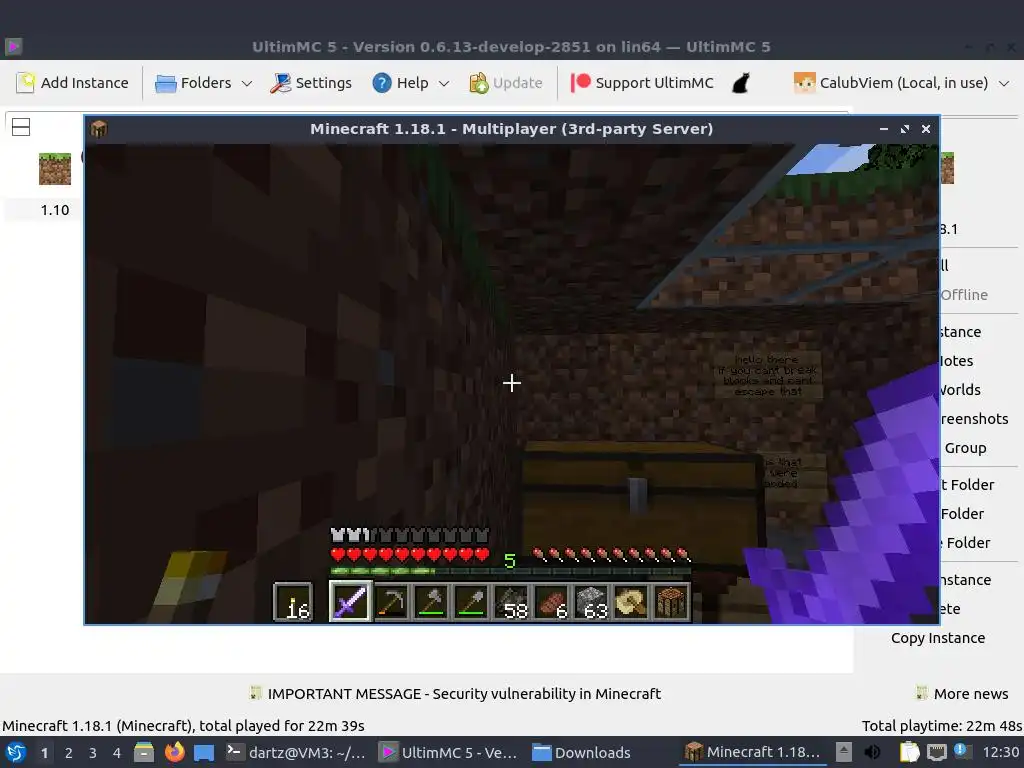
Task: Open the clipboard tray icon
Action: click(x=909, y=752)
